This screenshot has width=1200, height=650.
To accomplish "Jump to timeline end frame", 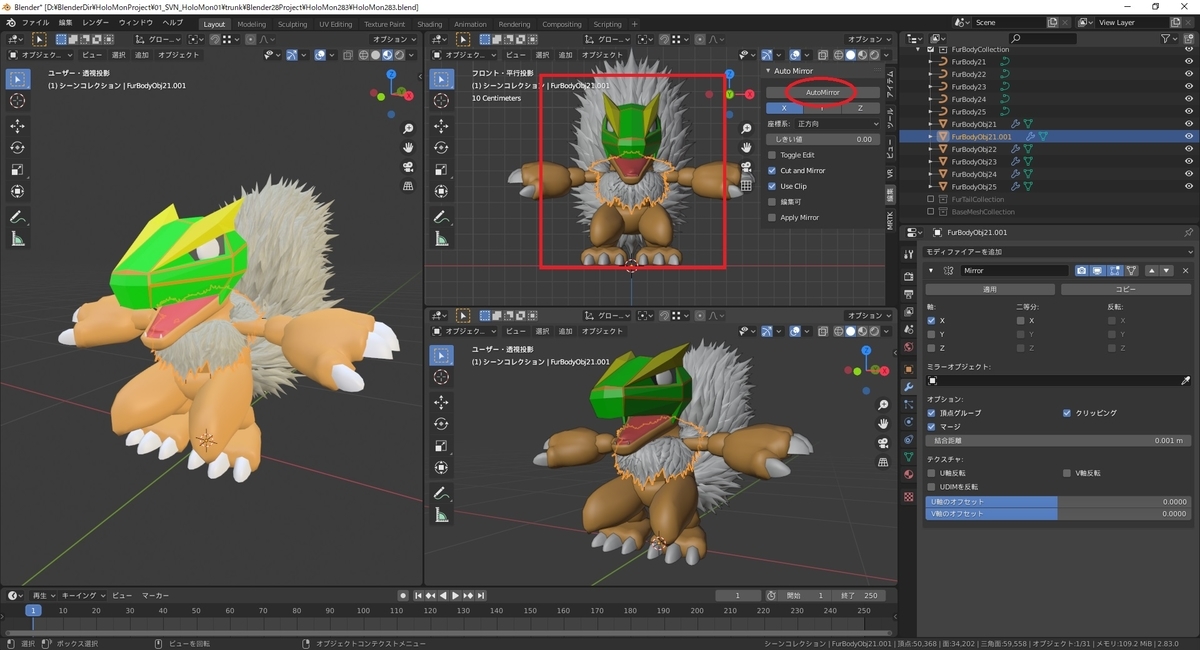I will (482, 595).
